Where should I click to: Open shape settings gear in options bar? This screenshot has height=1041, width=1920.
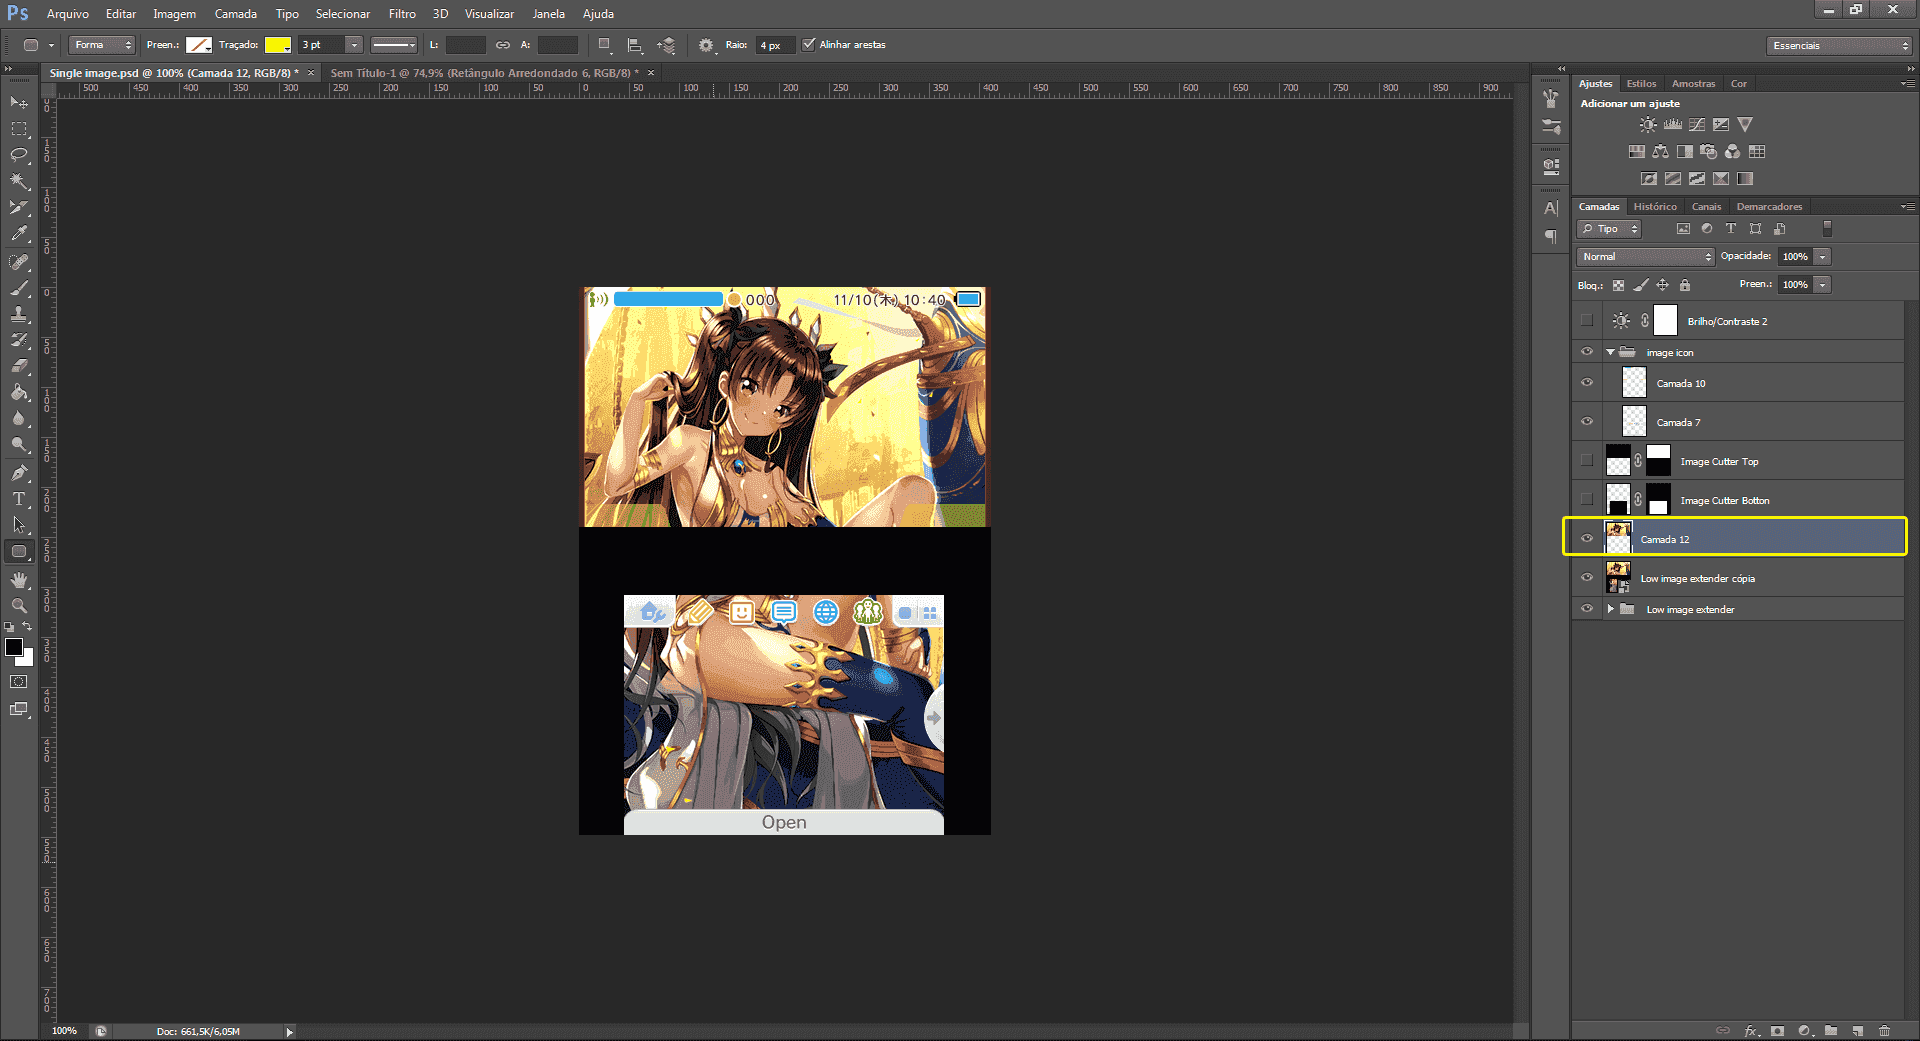pos(706,45)
